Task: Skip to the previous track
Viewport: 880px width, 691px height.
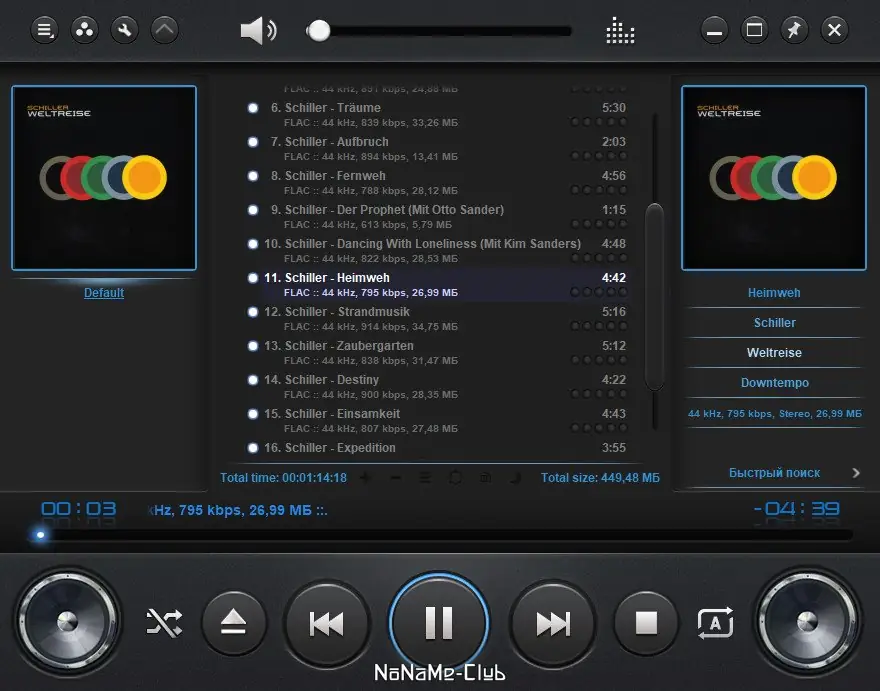Action: pyautogui.click(x=327, y=624)
